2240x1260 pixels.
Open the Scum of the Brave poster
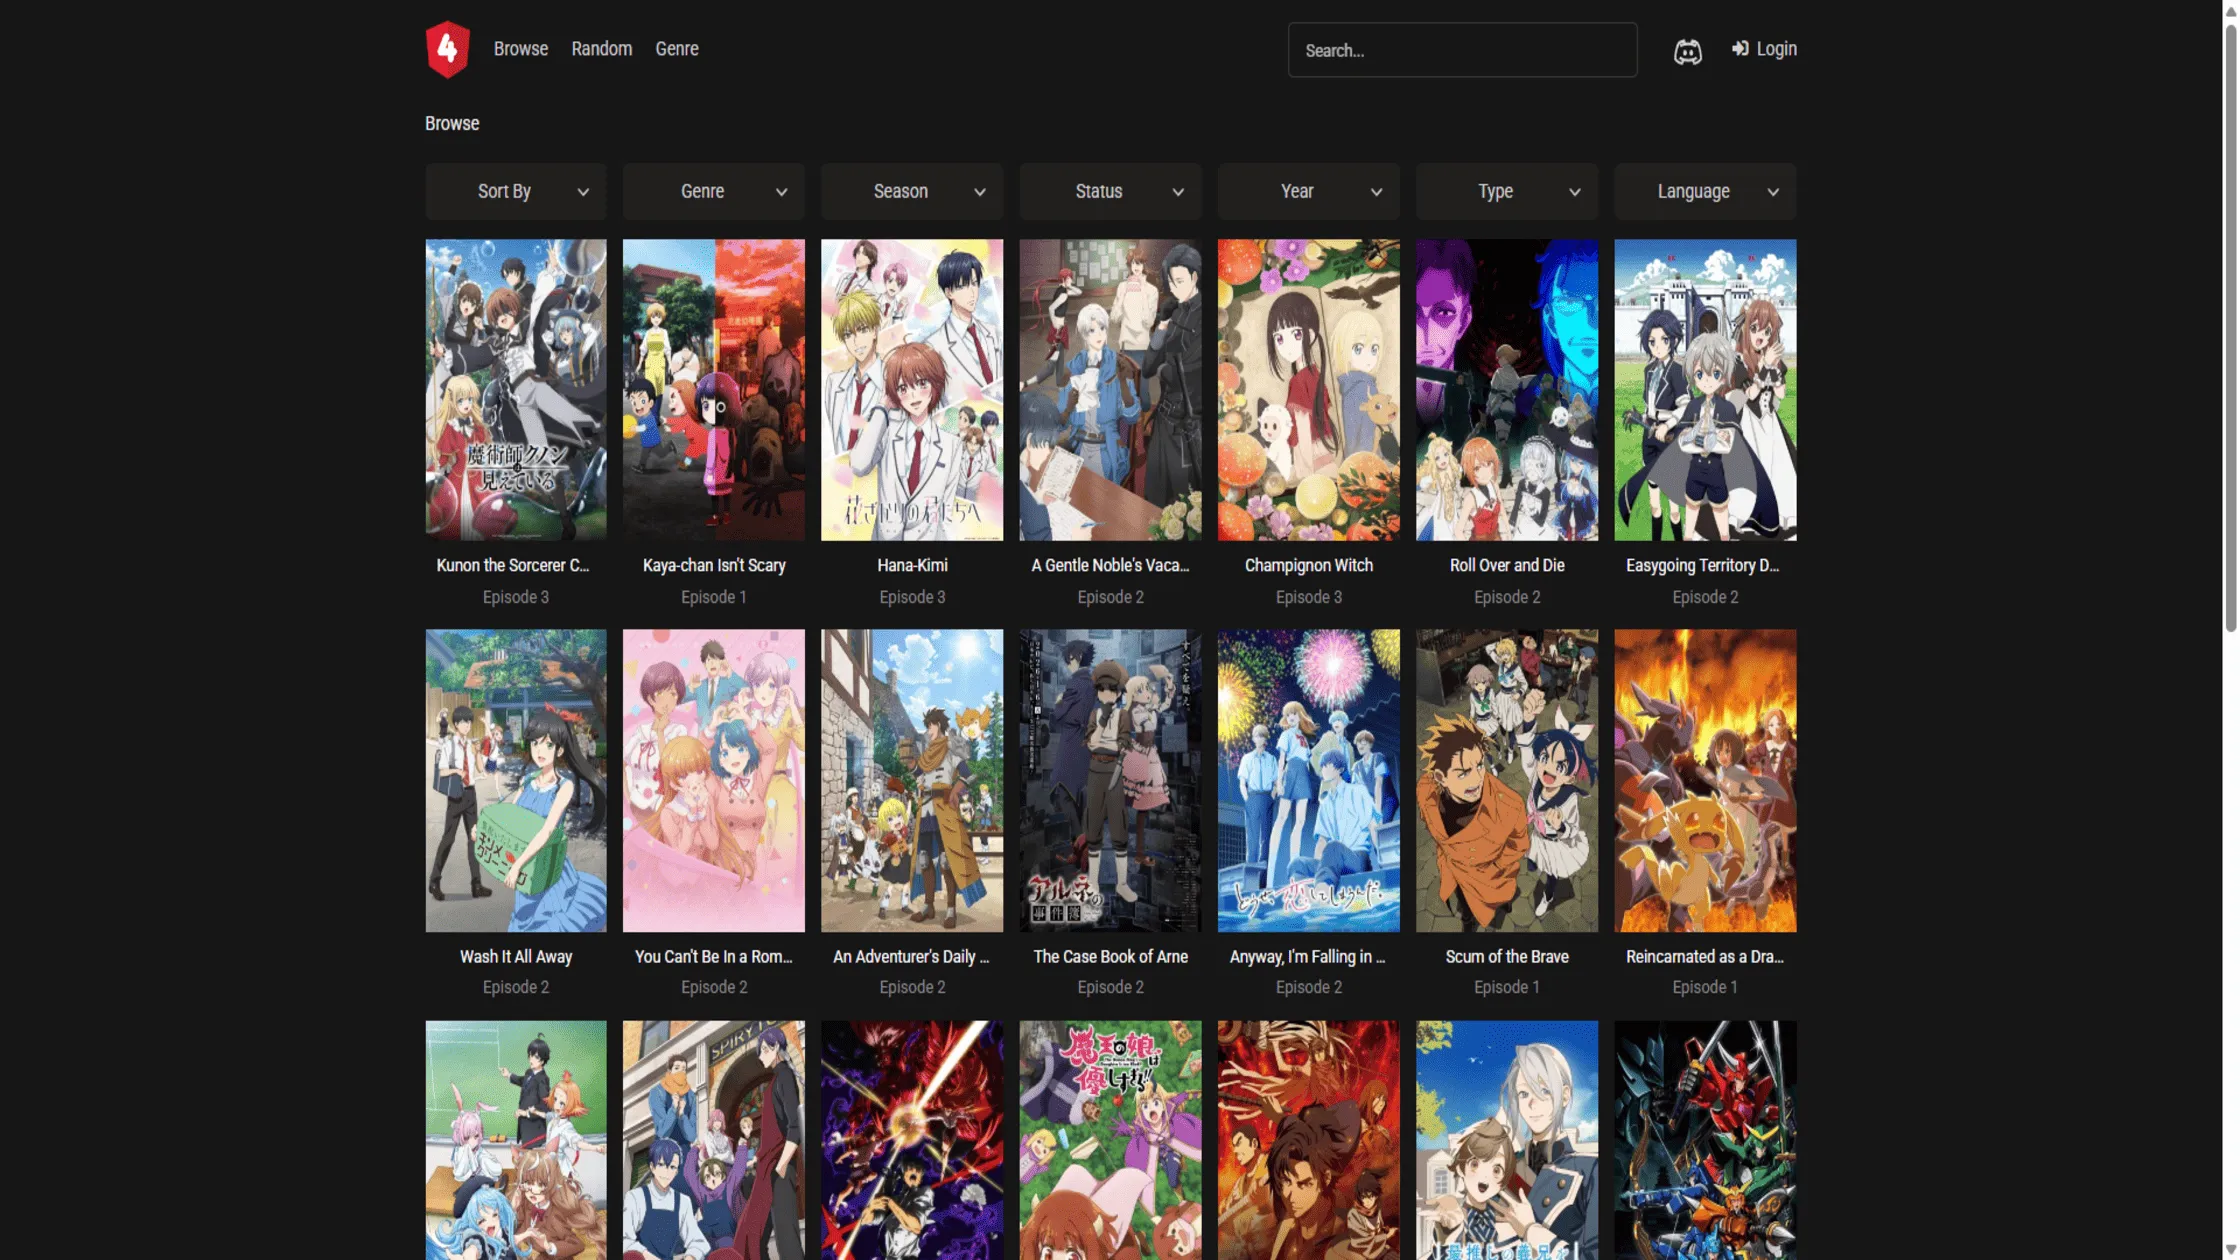pyautogui.click(x=1506, y=780)
